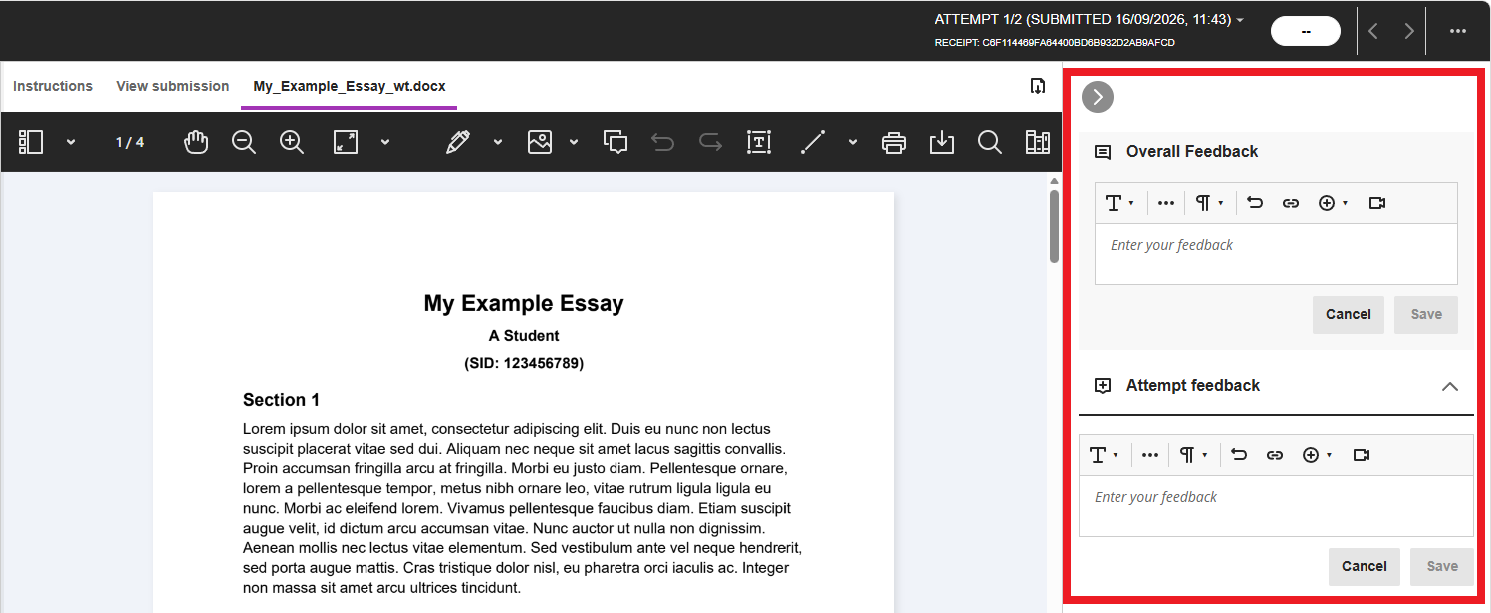This screenshot has height=613, width=1491.
Task: Click the Section 1 heading
Action: [281, 400]
